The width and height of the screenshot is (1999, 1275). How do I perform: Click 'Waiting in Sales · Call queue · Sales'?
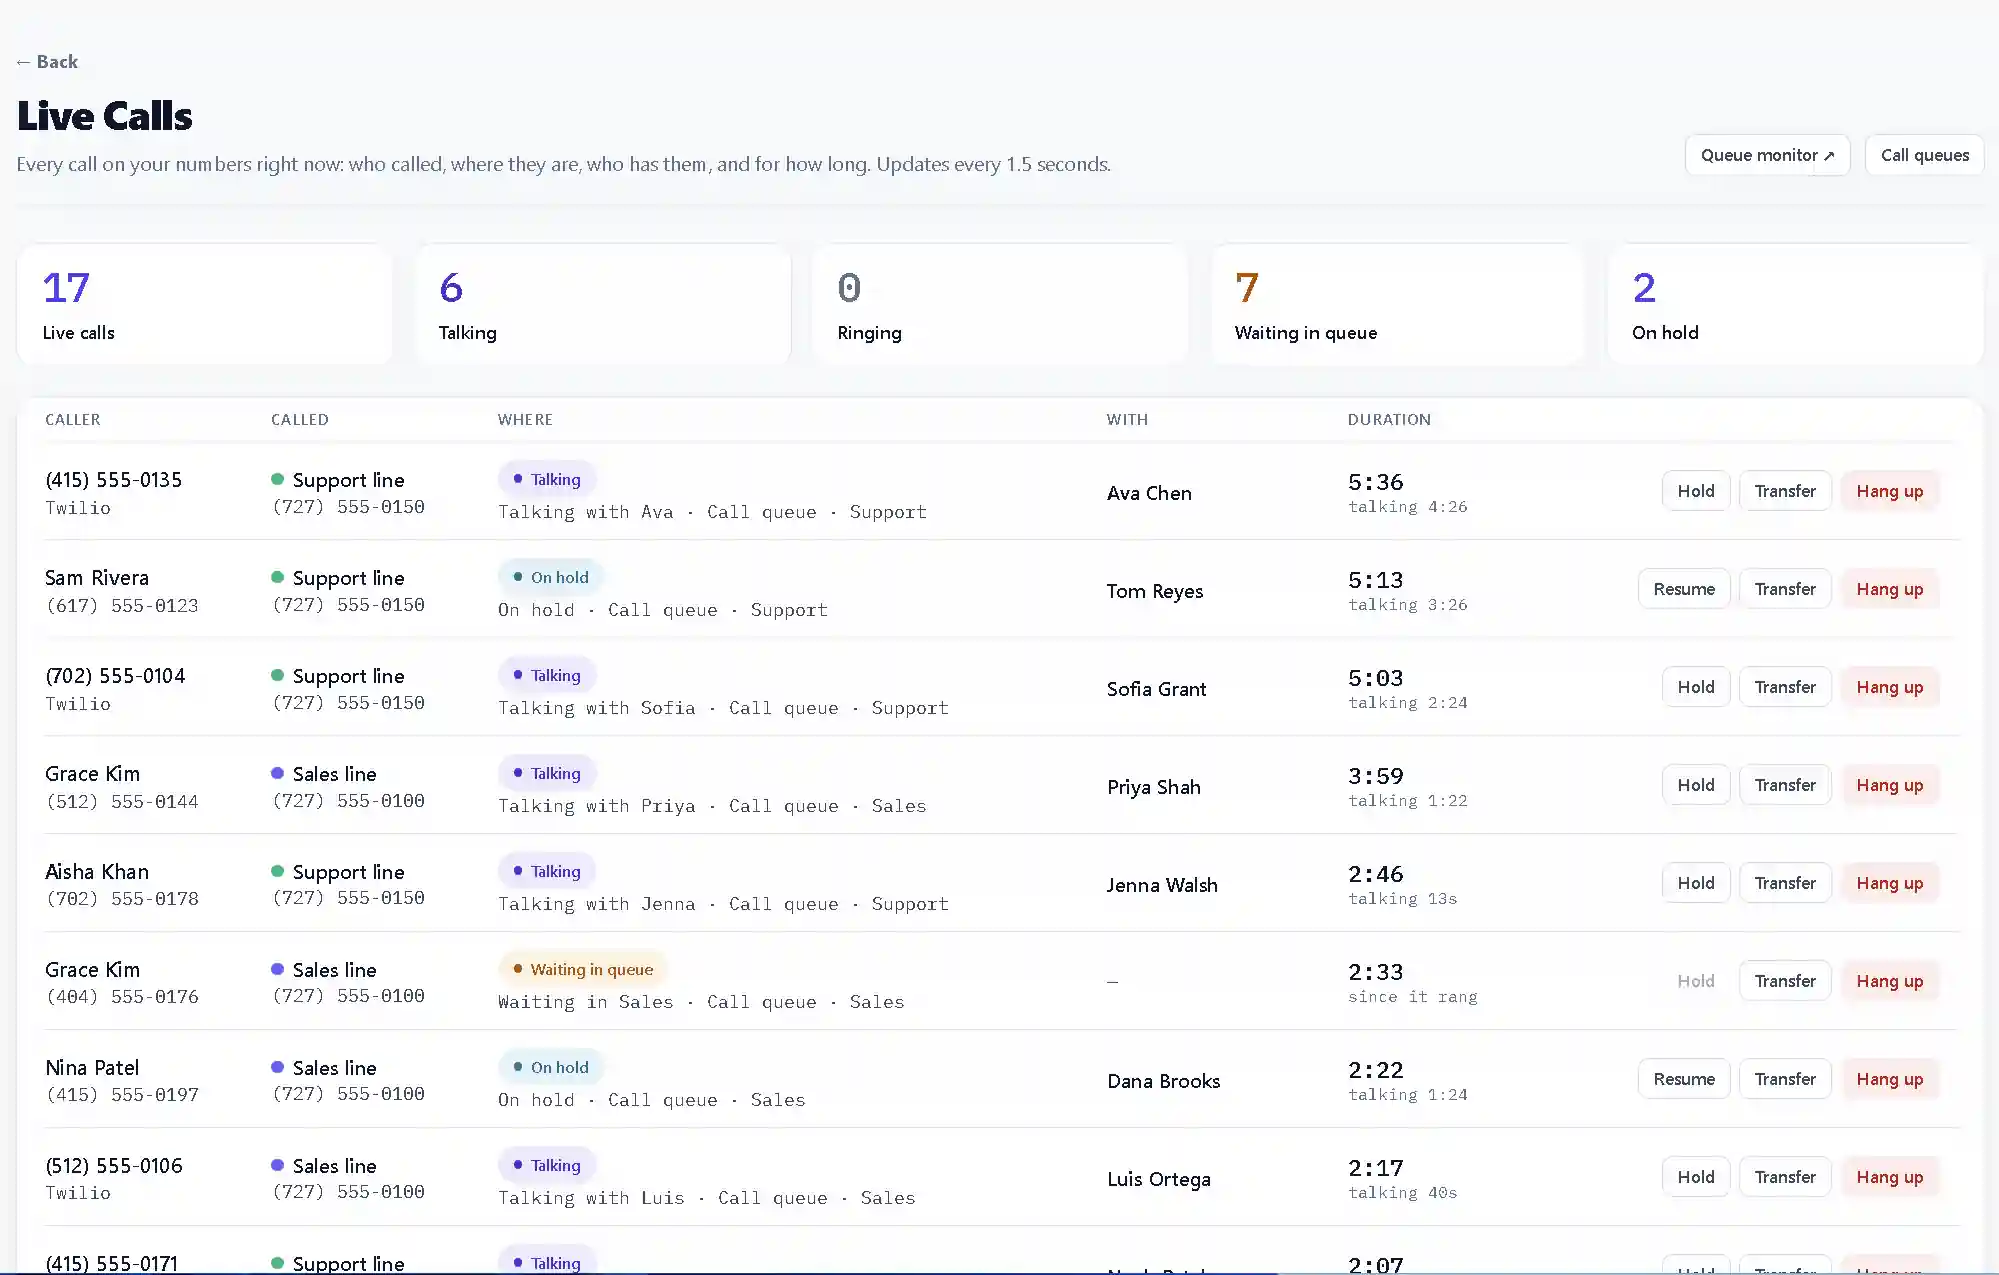pos(701,1002)
